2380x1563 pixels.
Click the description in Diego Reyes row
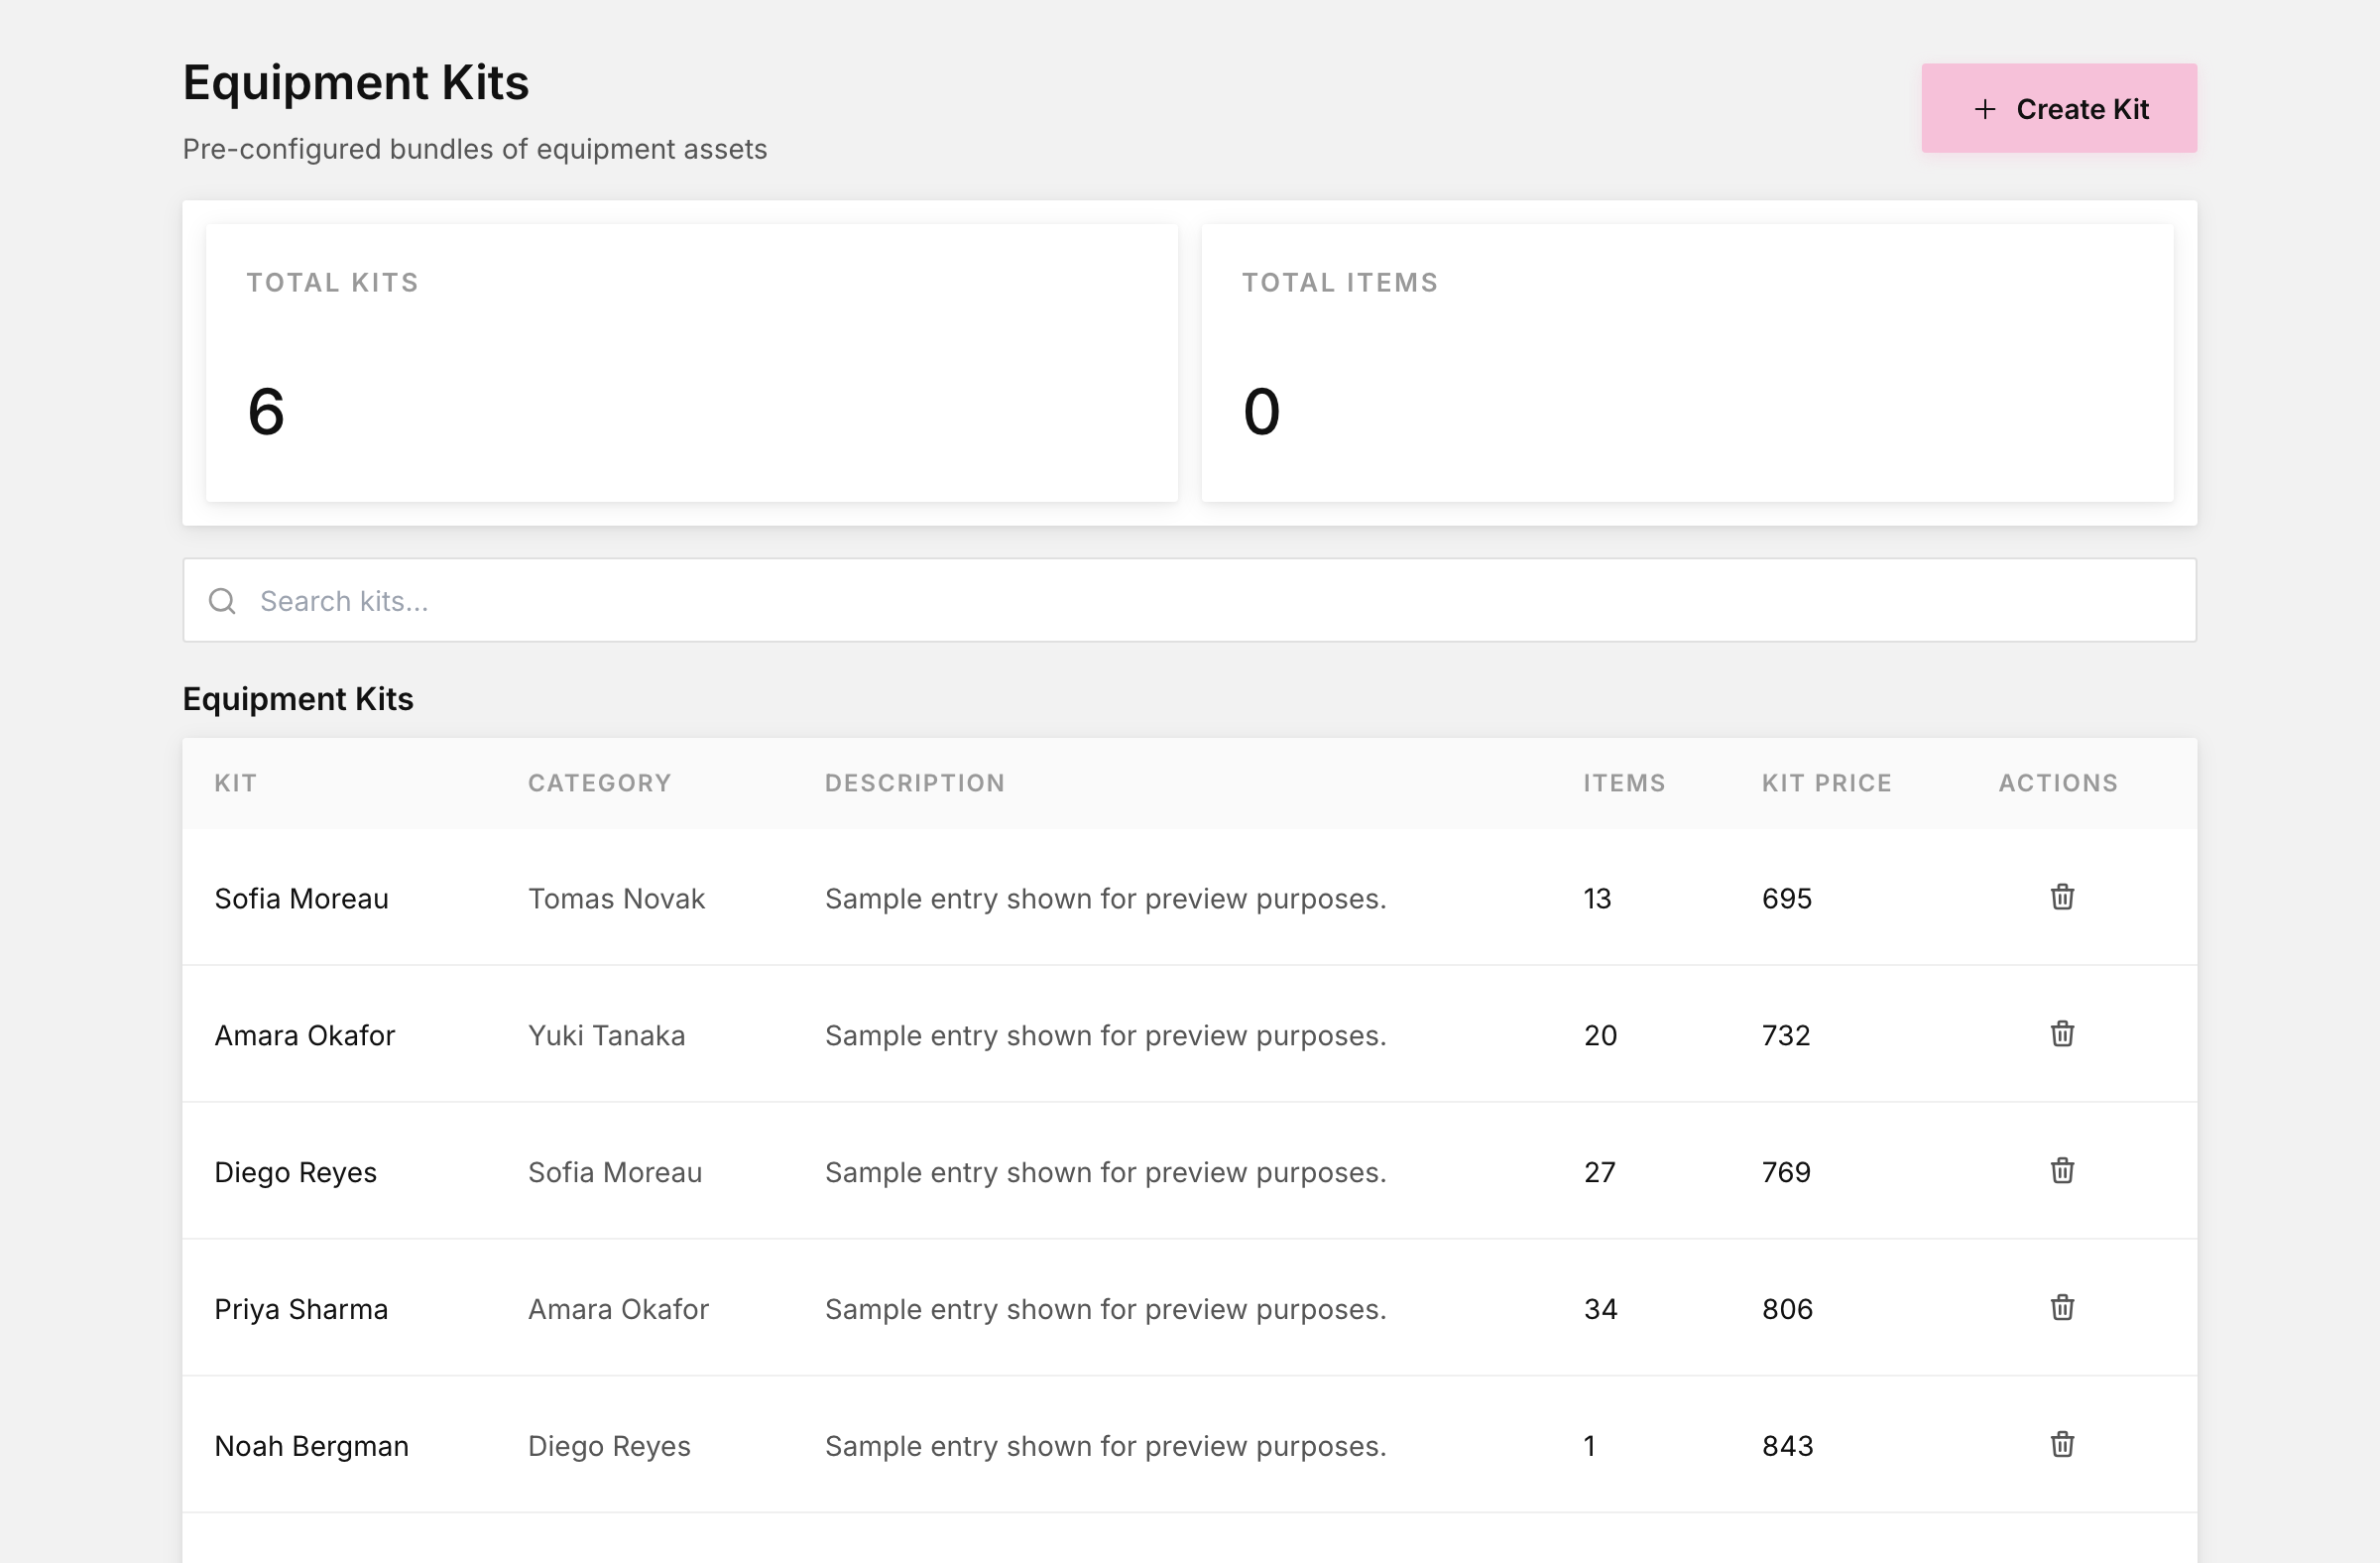[1105, 1172]
